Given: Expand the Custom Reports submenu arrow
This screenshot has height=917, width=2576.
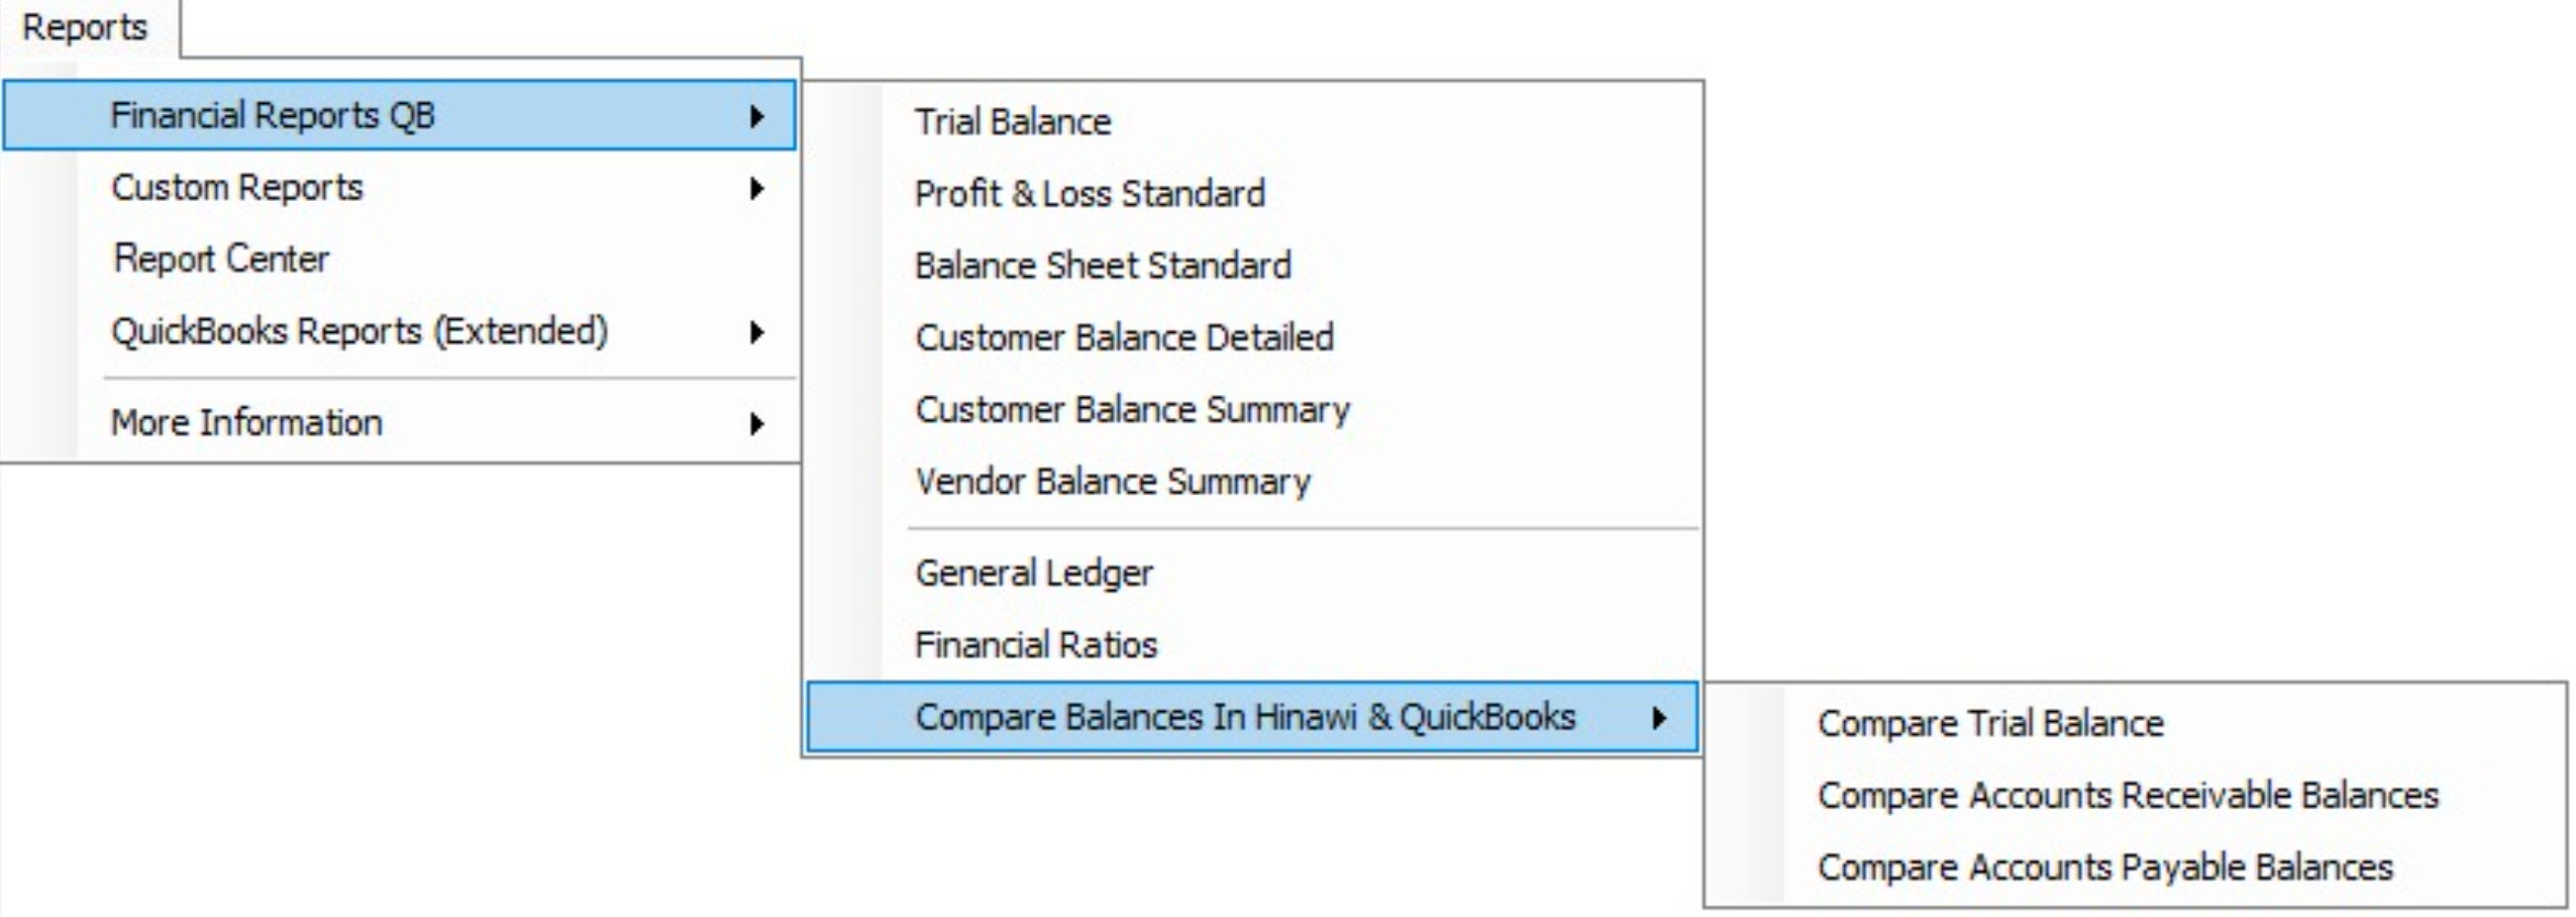Looking at the screenshot, I should tap(757, 188).
